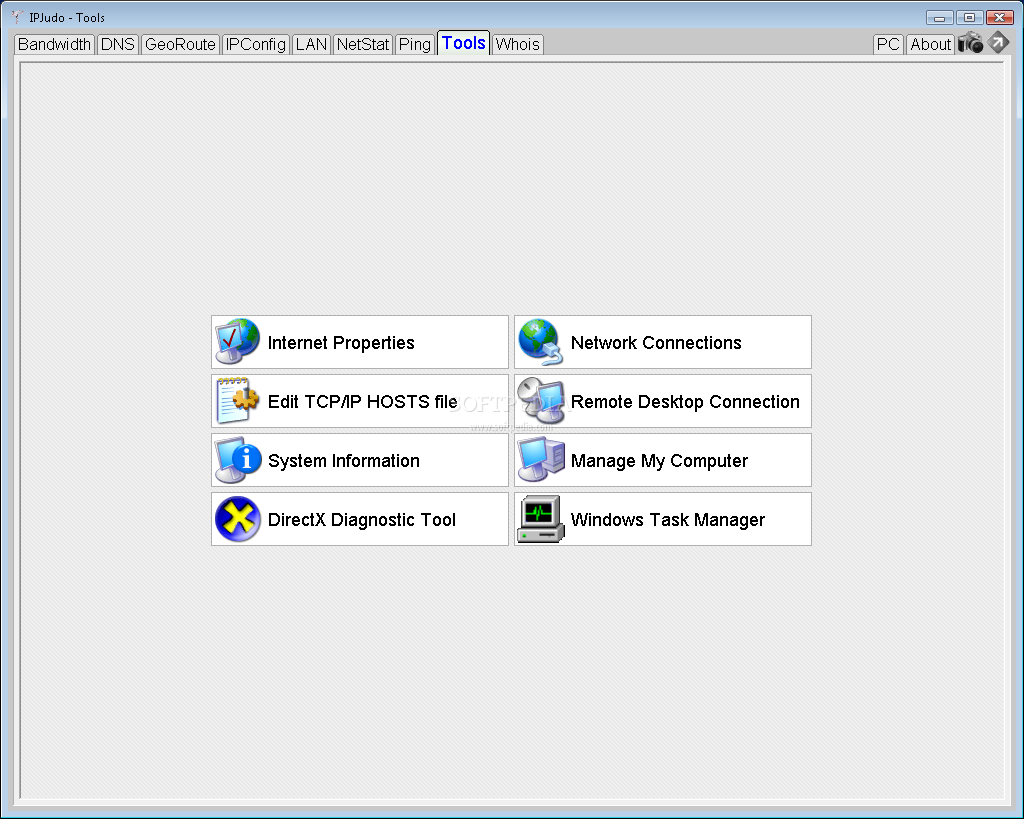Go to the IPConfig tab
1024x819 pixels.
point(256,44)
